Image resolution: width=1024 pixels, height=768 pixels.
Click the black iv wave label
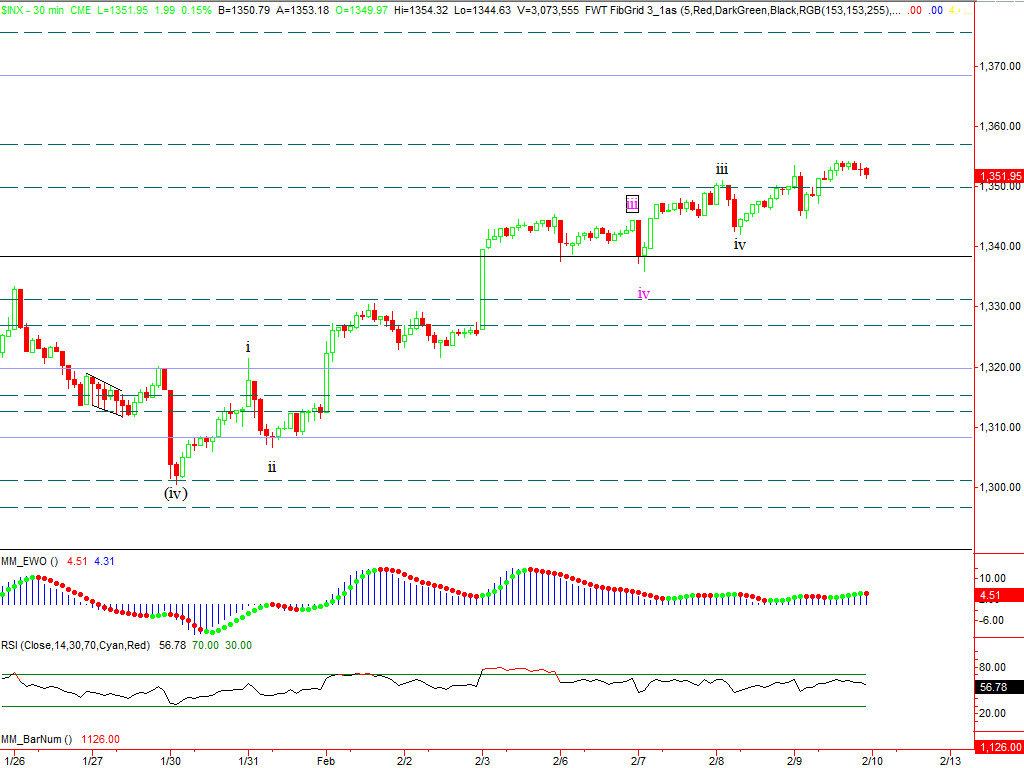(x=739, y=244)
